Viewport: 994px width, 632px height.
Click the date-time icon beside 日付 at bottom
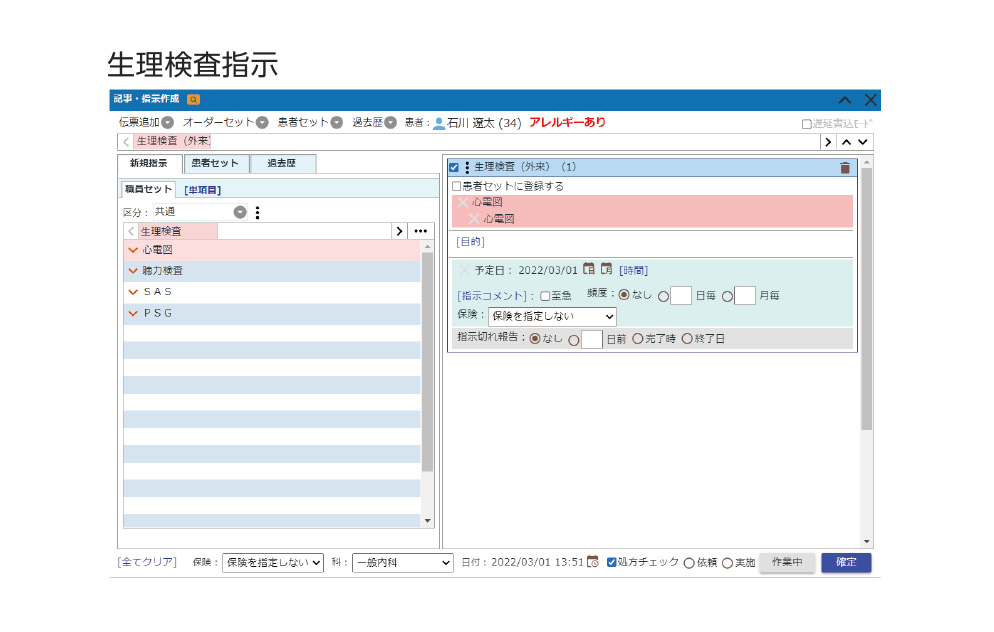pyautogui.click(x=593, y=562)
